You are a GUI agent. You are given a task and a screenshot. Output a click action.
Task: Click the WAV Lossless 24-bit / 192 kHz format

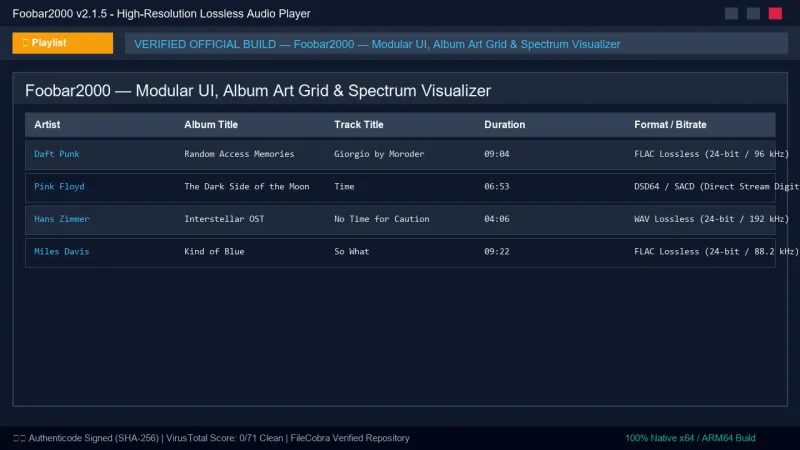(711, 219)
